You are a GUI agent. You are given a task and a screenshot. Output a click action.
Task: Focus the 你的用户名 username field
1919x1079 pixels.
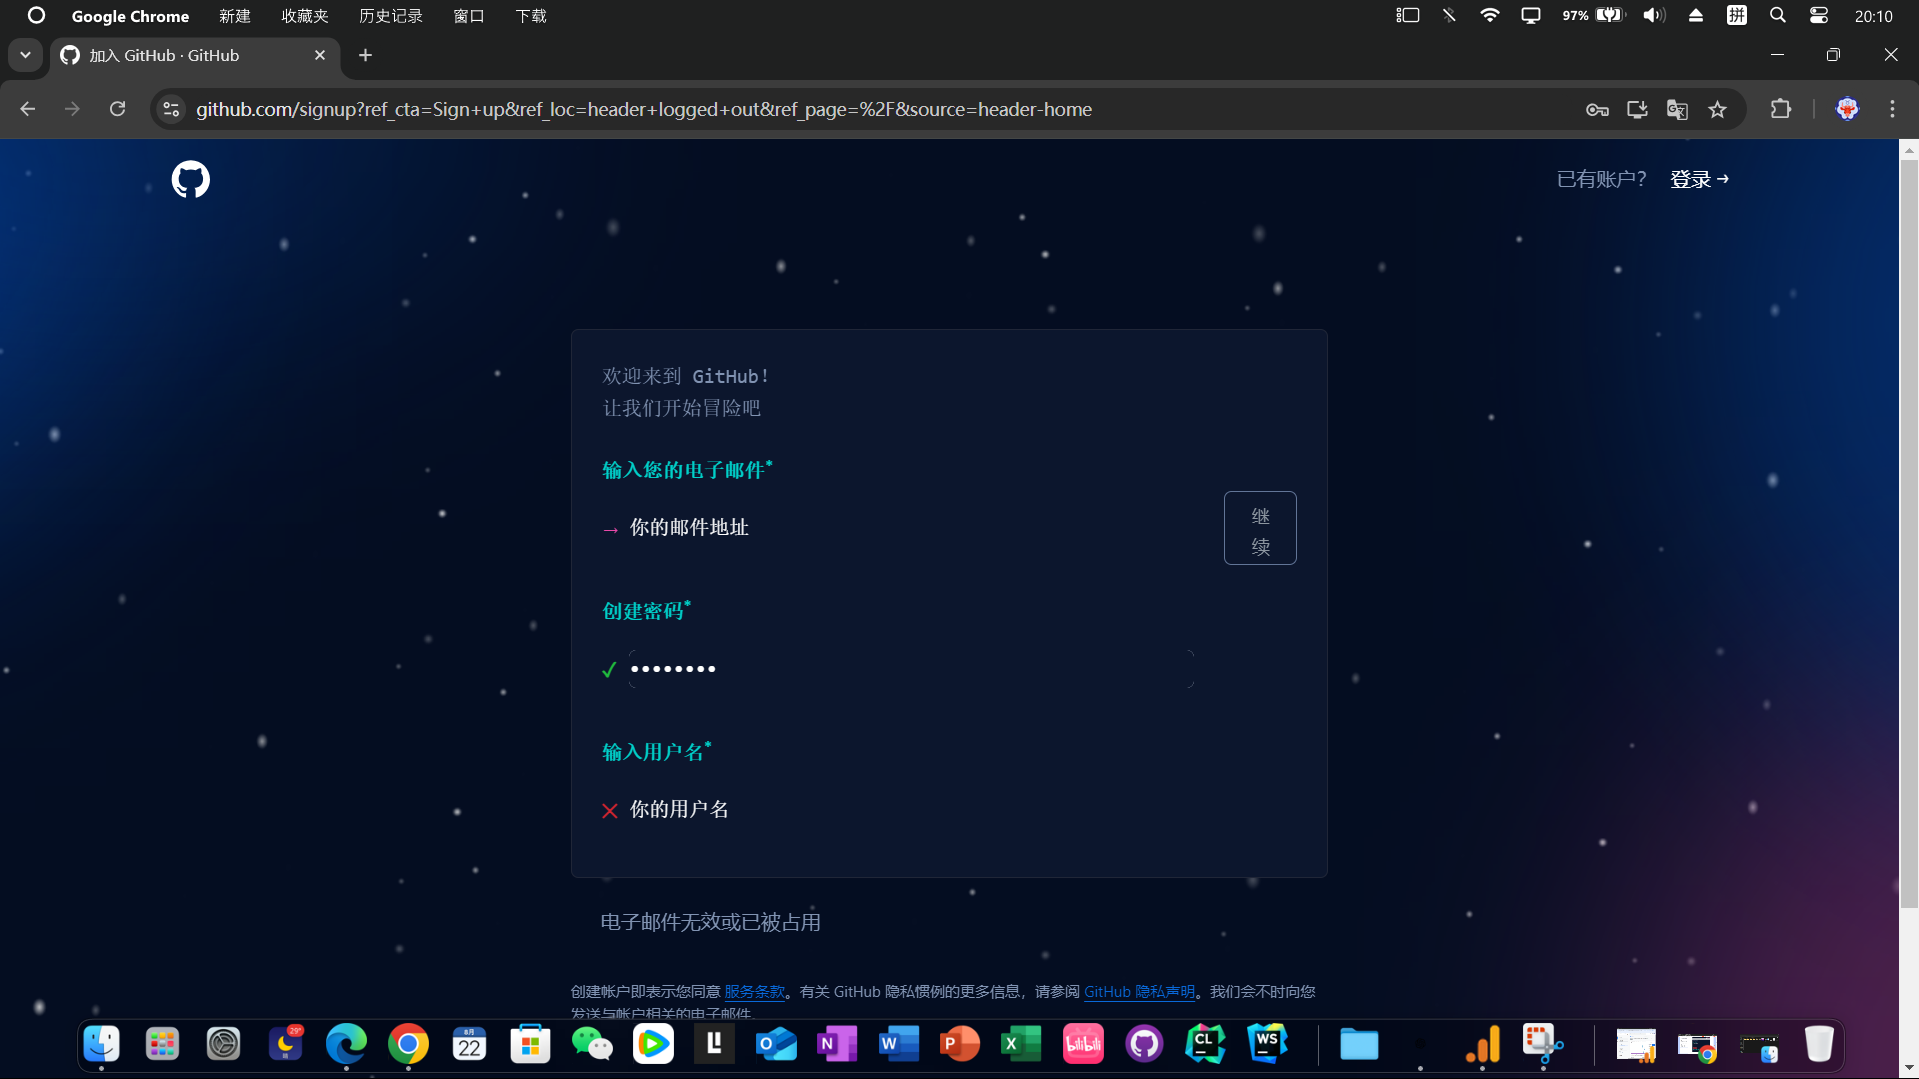click(911, 809)
